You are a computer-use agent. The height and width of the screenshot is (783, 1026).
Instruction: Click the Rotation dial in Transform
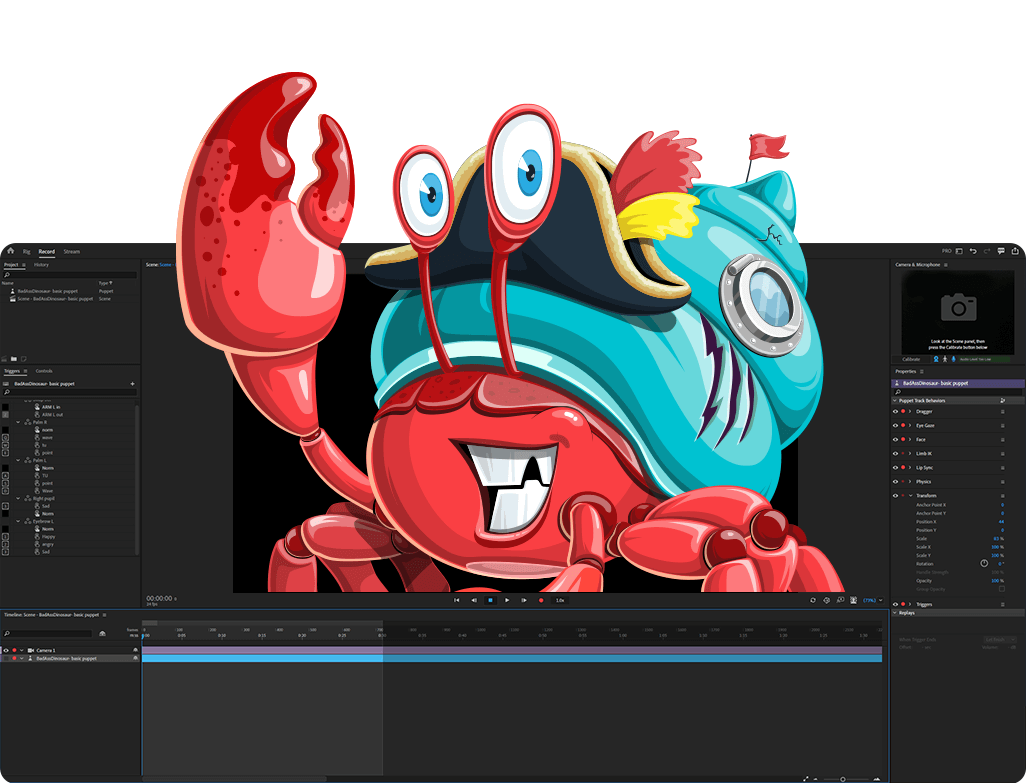click(984, 564)
